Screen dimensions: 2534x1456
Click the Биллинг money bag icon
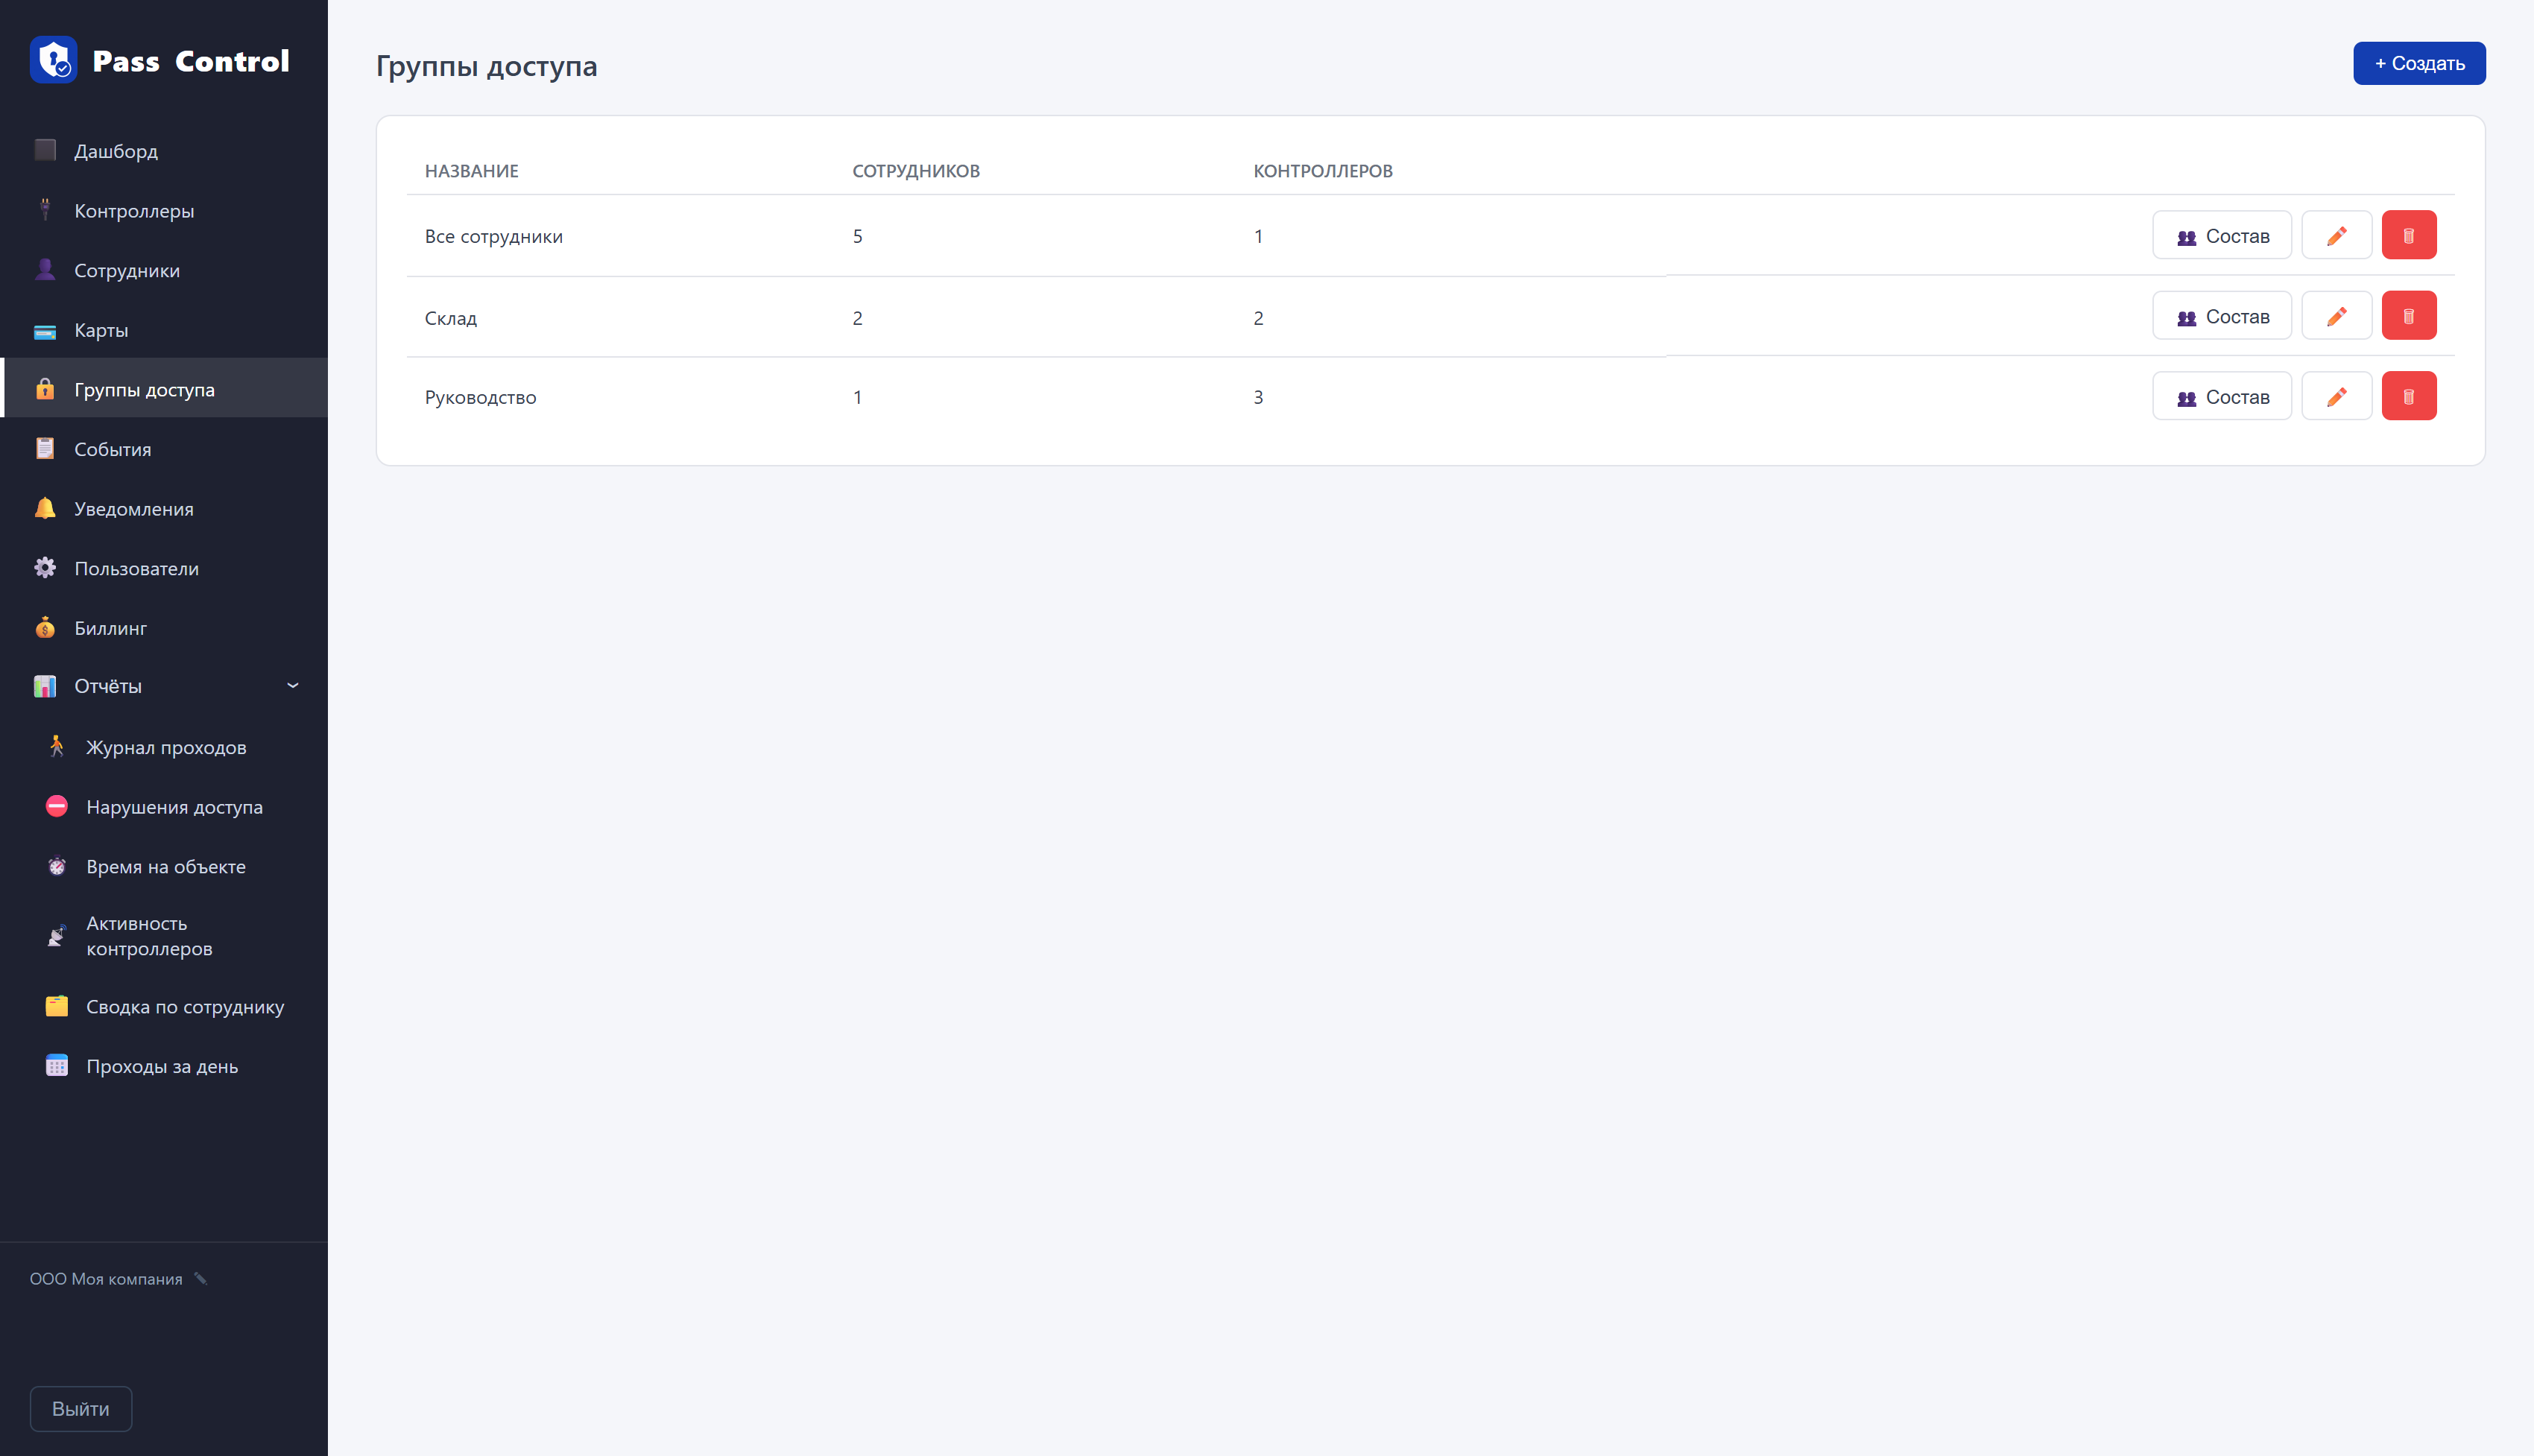45,628
